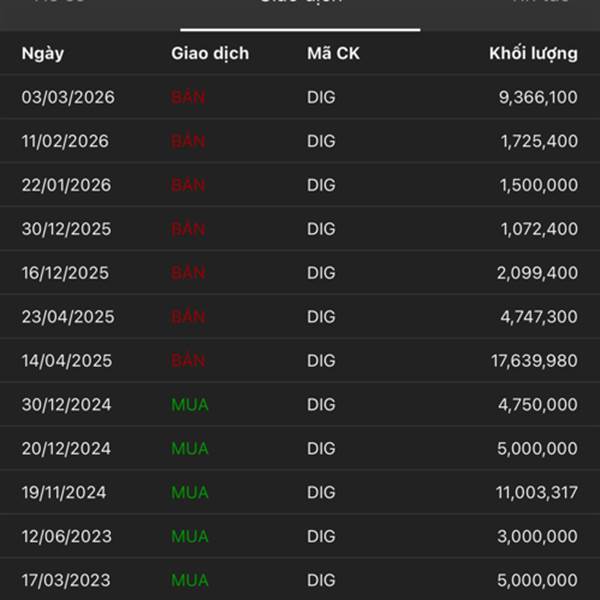600x600 pixels.
Task: Click the Khối lượng column header
Action: pos(533,53)
